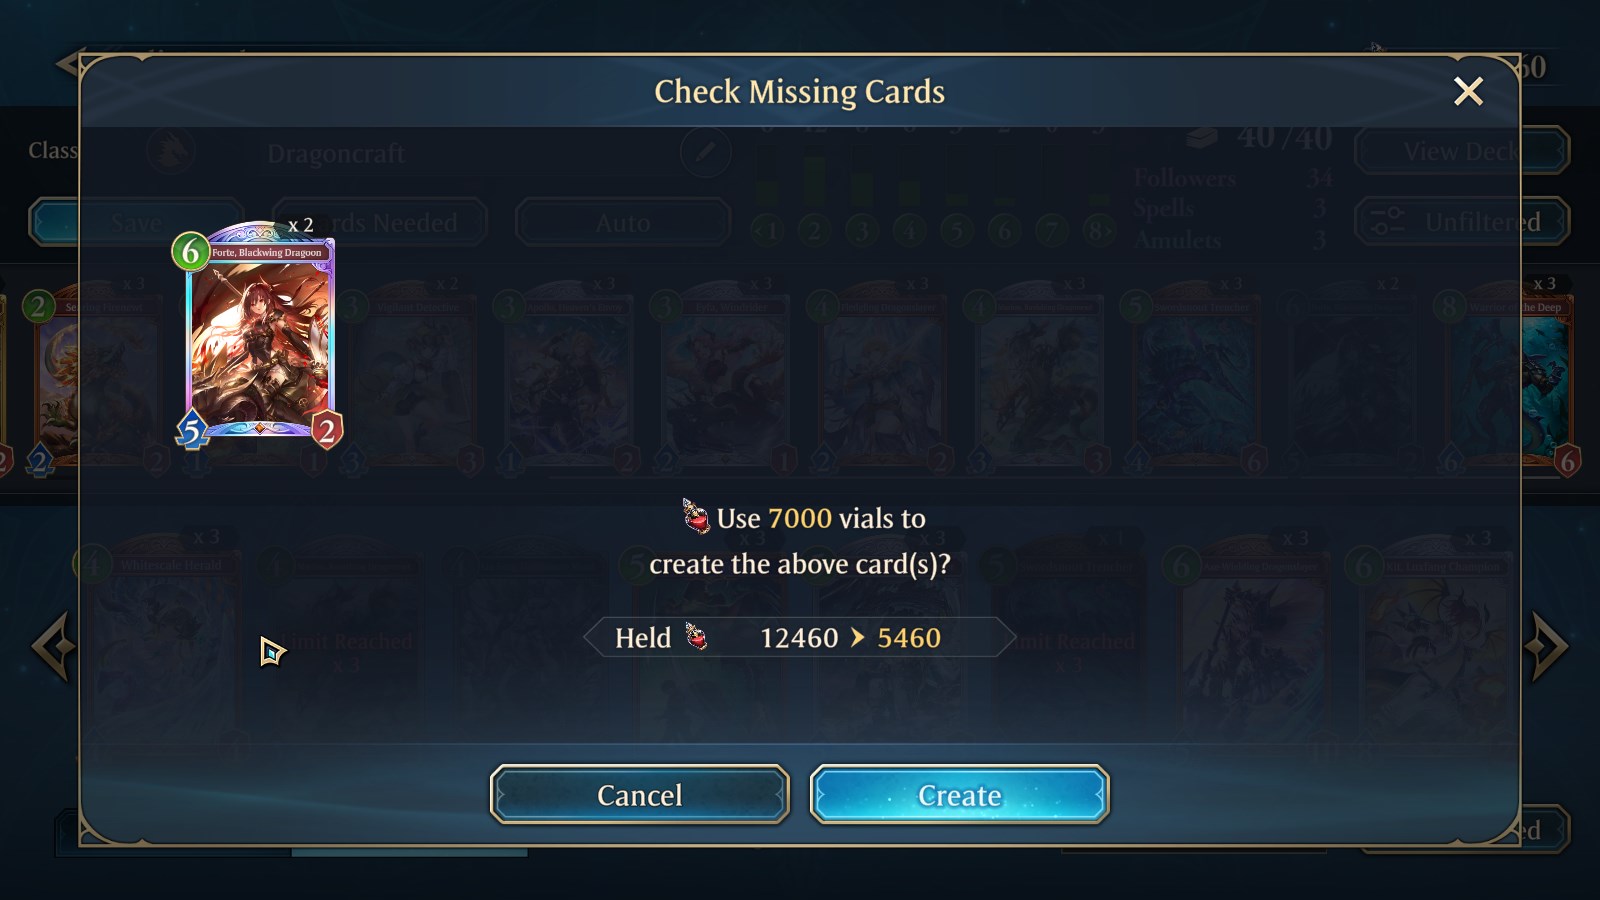Click the Create button
The width and height of the screenshot is (1600, 900).
pyautogui.click(x=959, y=795)
